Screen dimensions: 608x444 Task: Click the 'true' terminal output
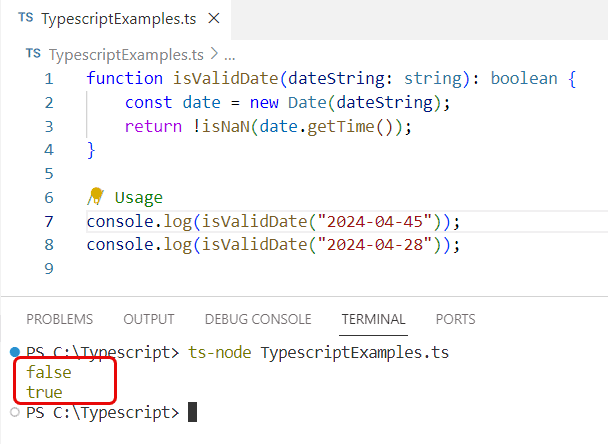coord(44,392)
